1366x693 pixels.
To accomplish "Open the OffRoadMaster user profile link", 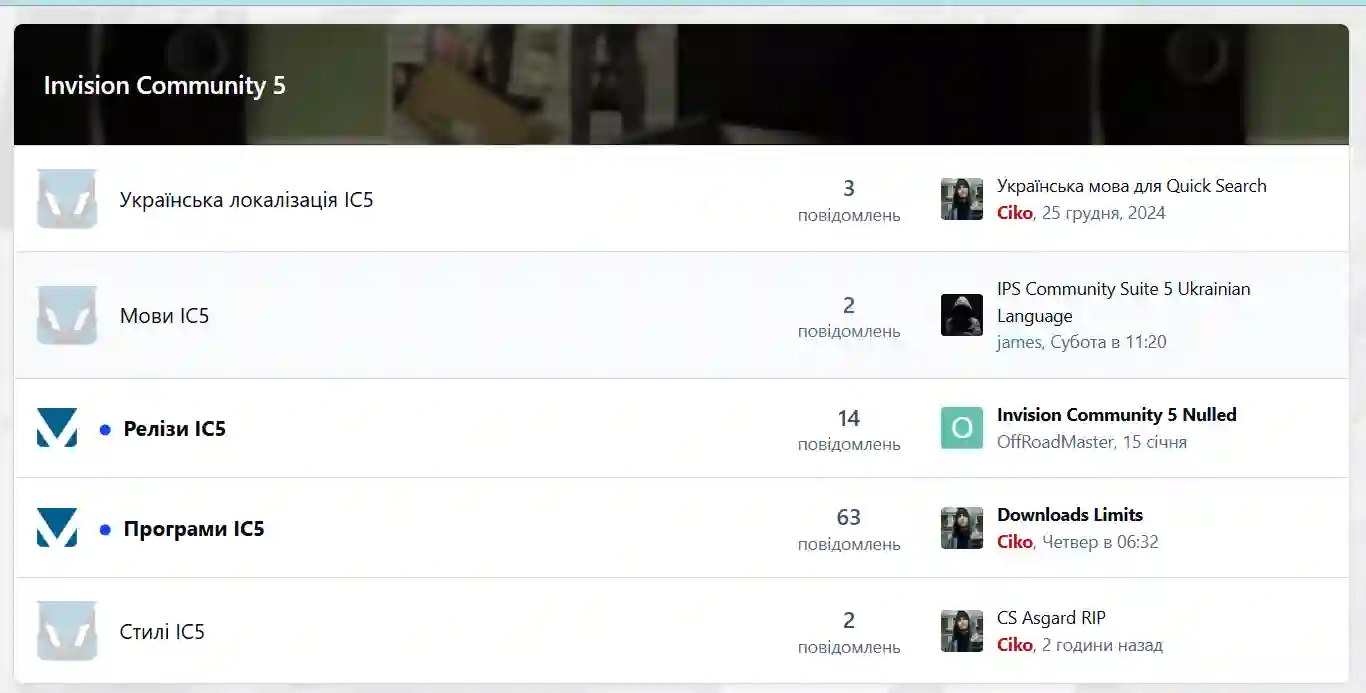I will [x=1055, y=442].
